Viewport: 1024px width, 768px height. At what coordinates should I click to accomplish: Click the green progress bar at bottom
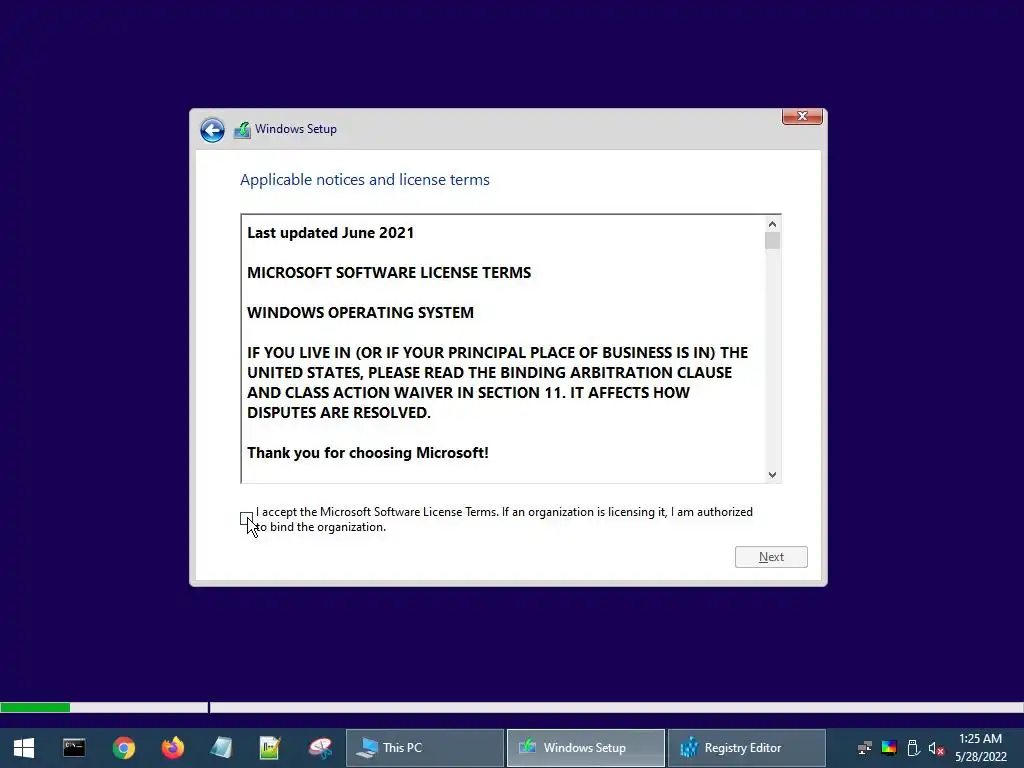tap(35, 707)
